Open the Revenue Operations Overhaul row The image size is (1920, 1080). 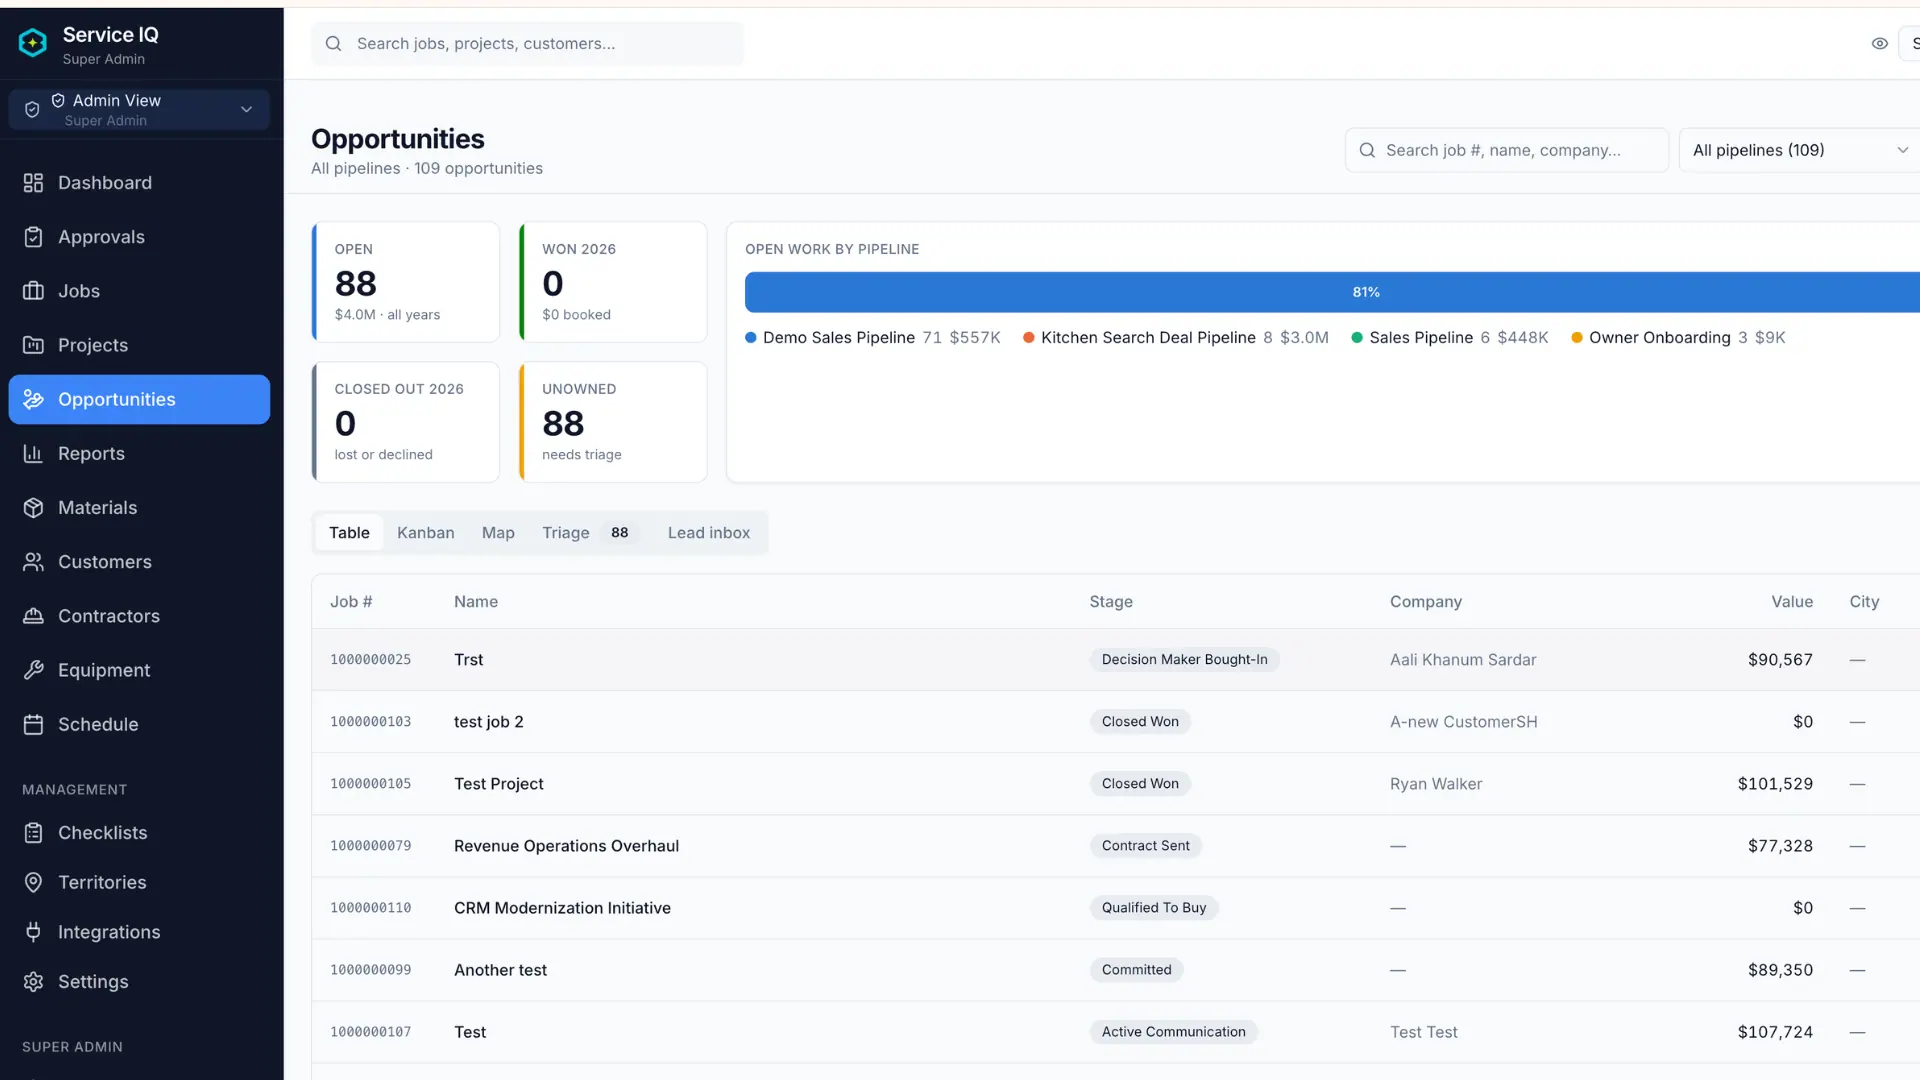point(1115,846)
